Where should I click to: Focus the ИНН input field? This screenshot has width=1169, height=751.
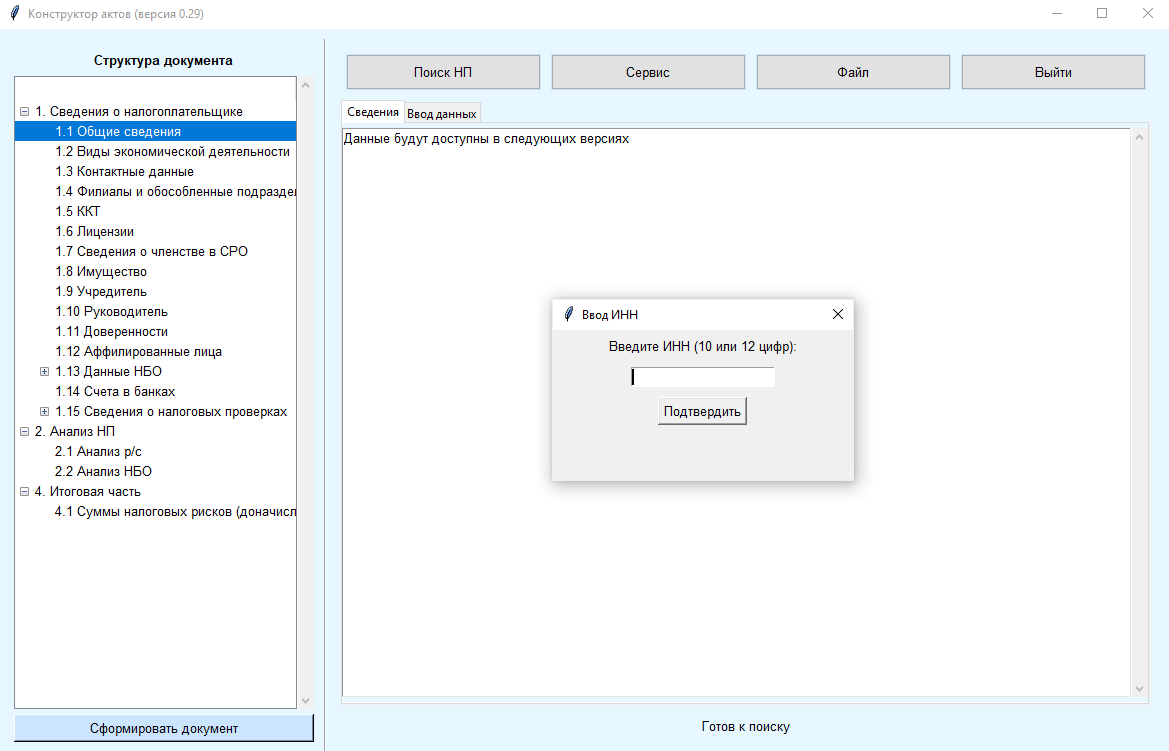[x=702, y=377]
